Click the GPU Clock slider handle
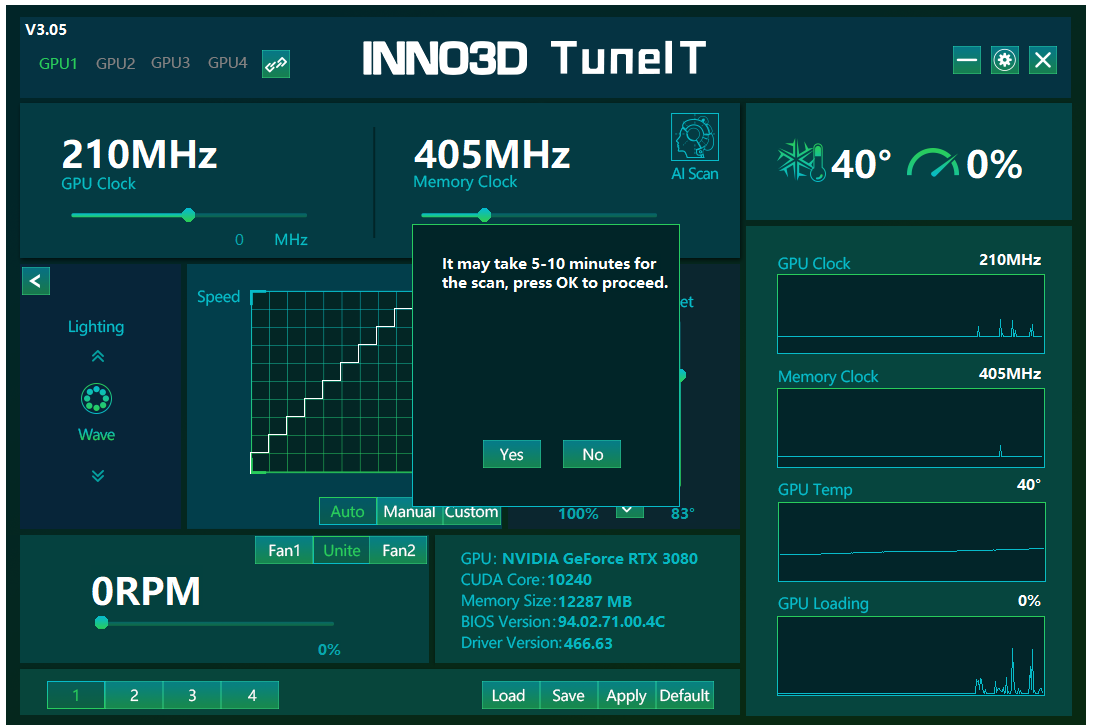The width and height of the screenshot is (1093, 728). tap(188, 215)
